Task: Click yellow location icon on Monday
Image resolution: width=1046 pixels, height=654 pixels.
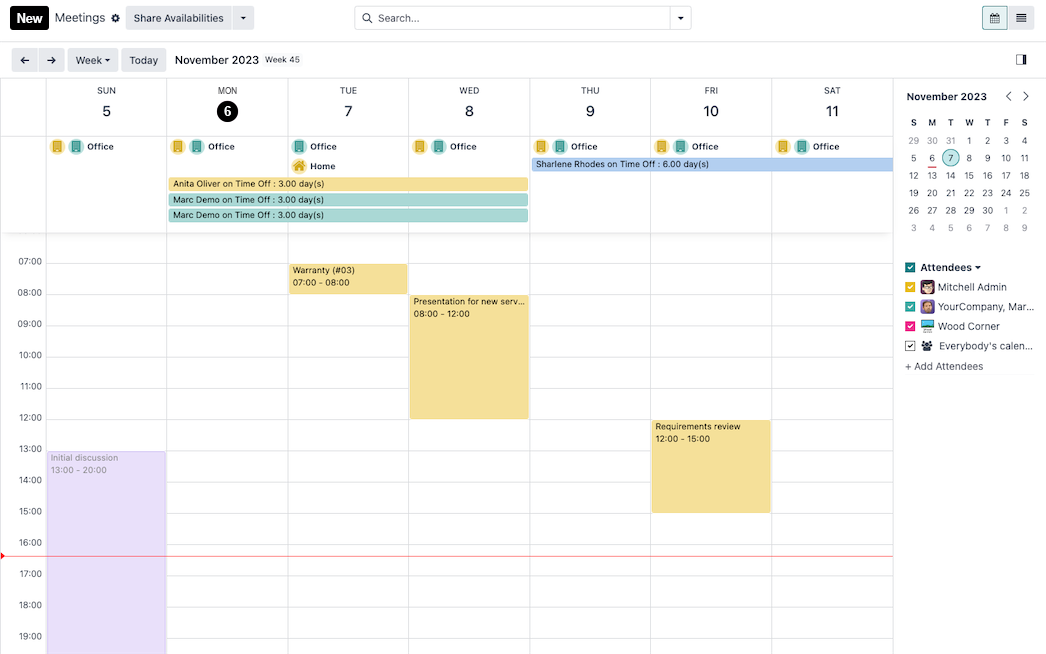Action: (x=178, y=146)
